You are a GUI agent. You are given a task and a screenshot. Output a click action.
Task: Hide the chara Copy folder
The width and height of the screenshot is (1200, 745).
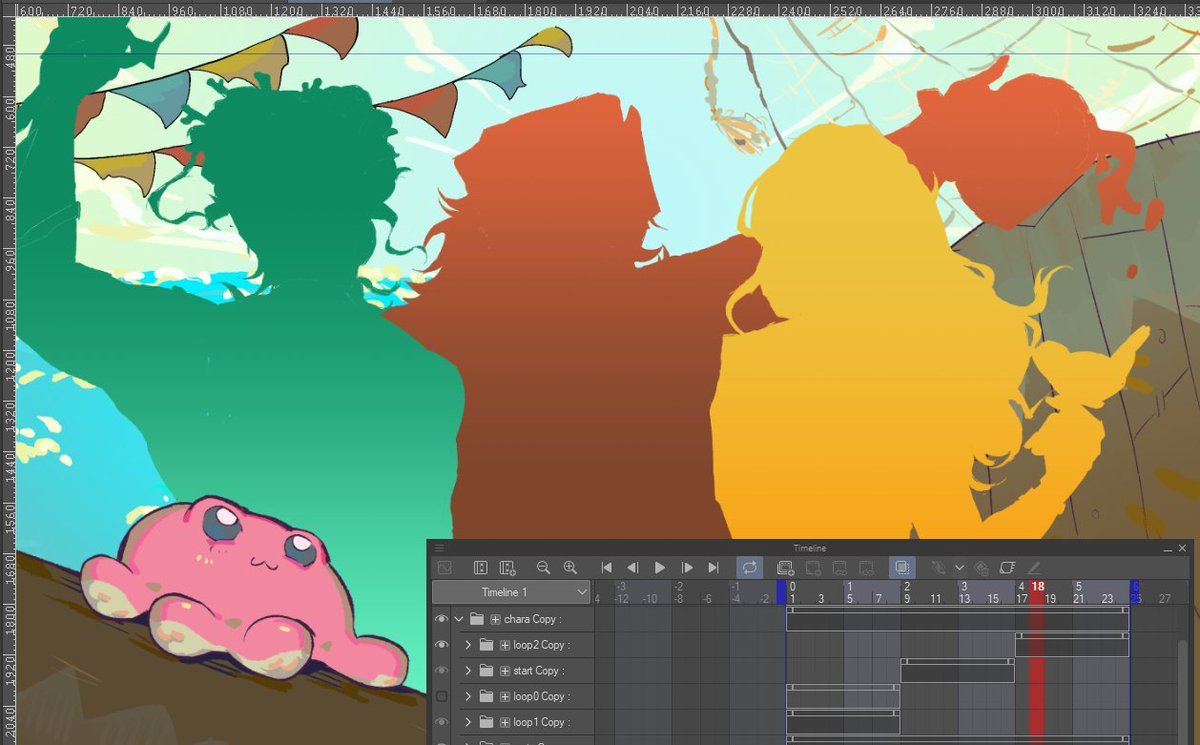pos(441,619)
